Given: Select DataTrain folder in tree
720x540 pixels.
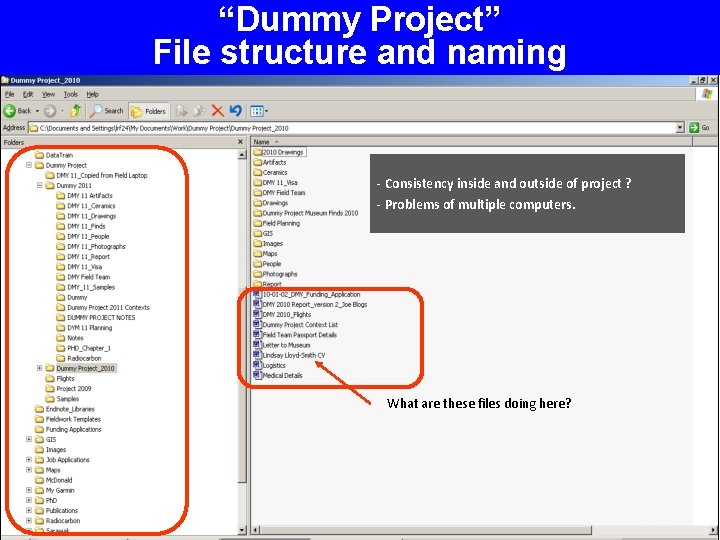Looking at the screenshot, I should (x=54, y=155).
